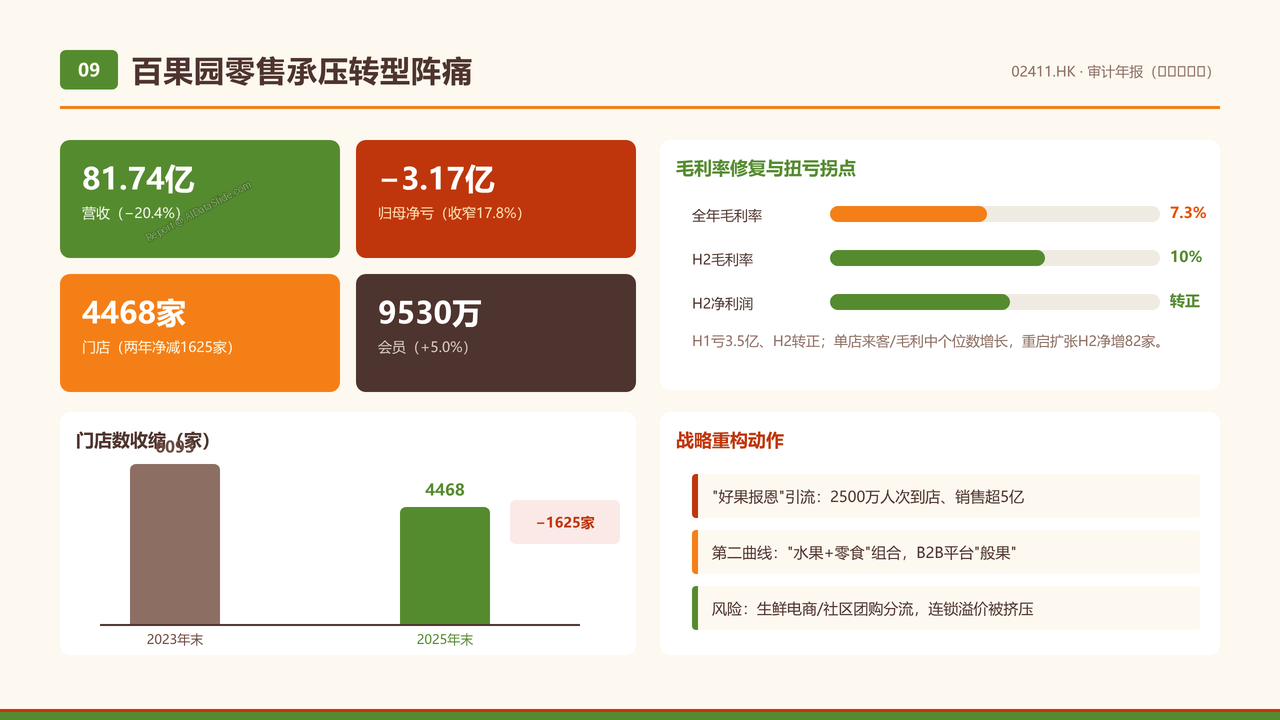Click the 转正 value
1280x720 pixels.
pos(1185,301)
